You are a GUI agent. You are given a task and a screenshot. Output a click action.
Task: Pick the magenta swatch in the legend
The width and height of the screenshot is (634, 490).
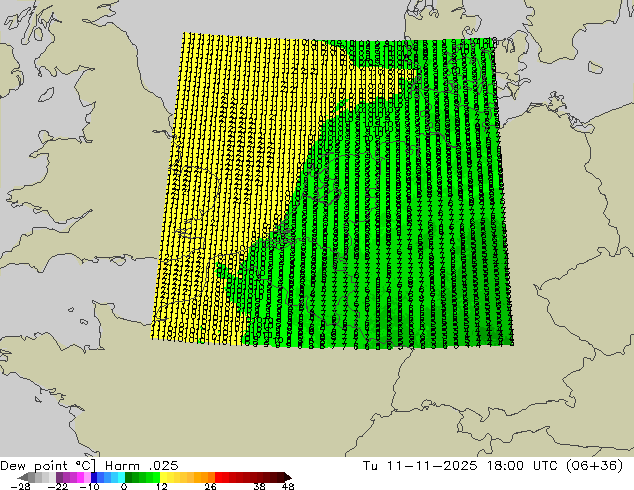(80, 477)
